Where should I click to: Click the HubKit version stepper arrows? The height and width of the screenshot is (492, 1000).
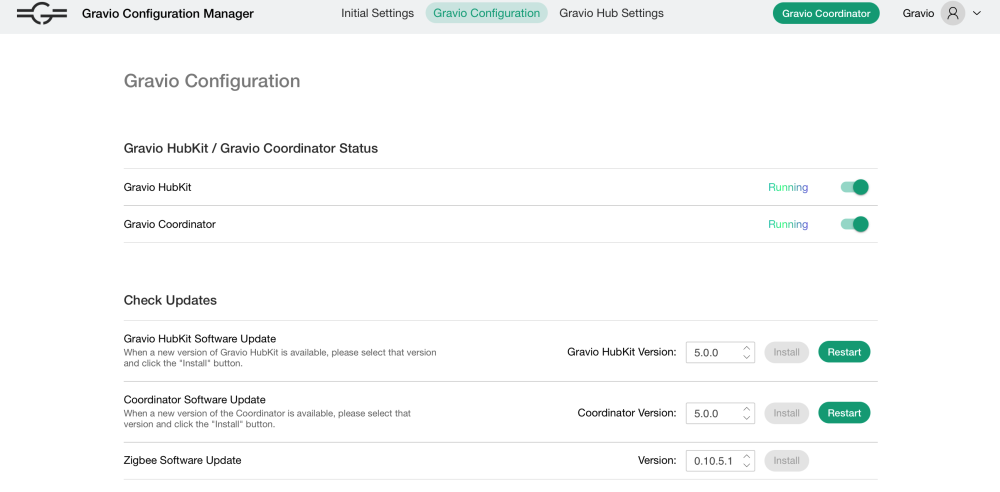click(x=746, y=352)
